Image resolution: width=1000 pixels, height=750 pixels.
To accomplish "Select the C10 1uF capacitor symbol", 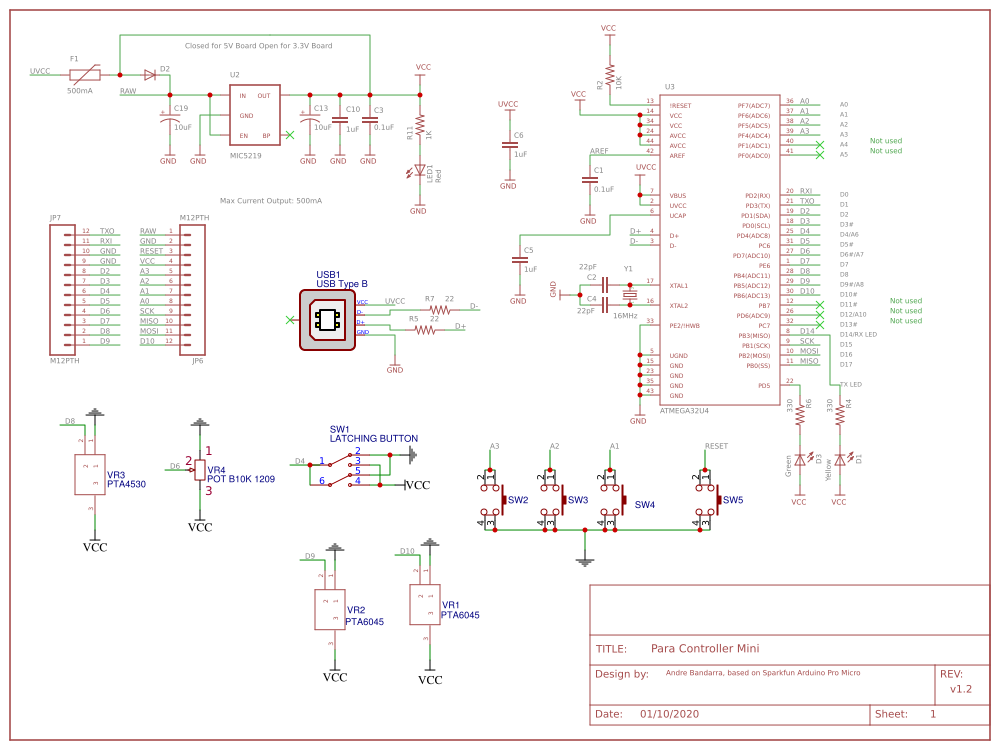I will coord(340,119).
